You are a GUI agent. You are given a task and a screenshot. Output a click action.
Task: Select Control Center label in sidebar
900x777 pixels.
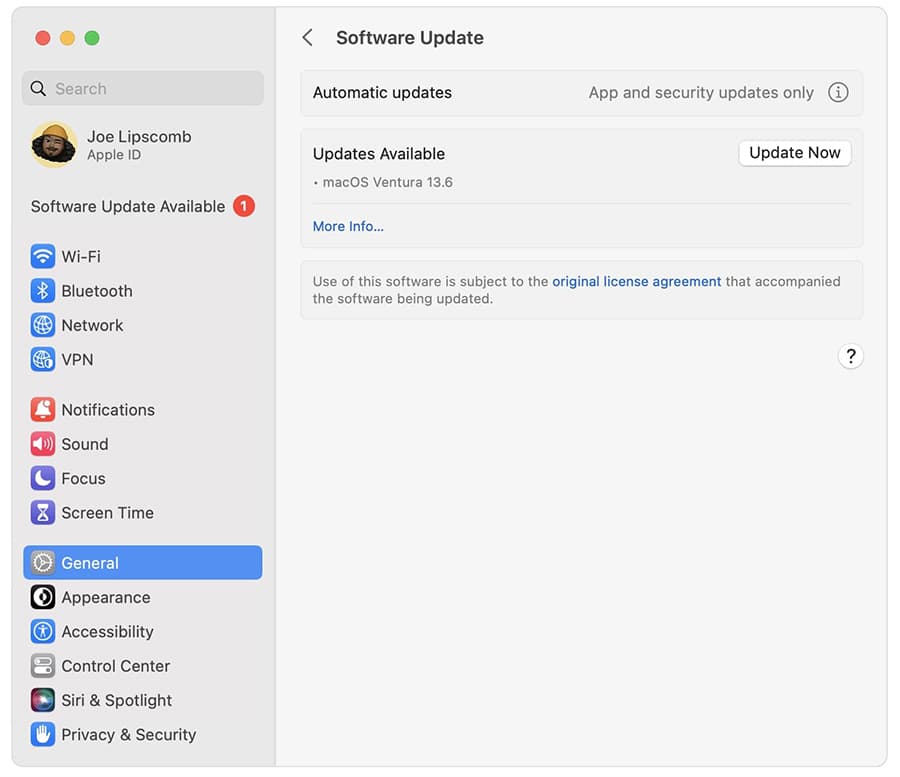115,666
